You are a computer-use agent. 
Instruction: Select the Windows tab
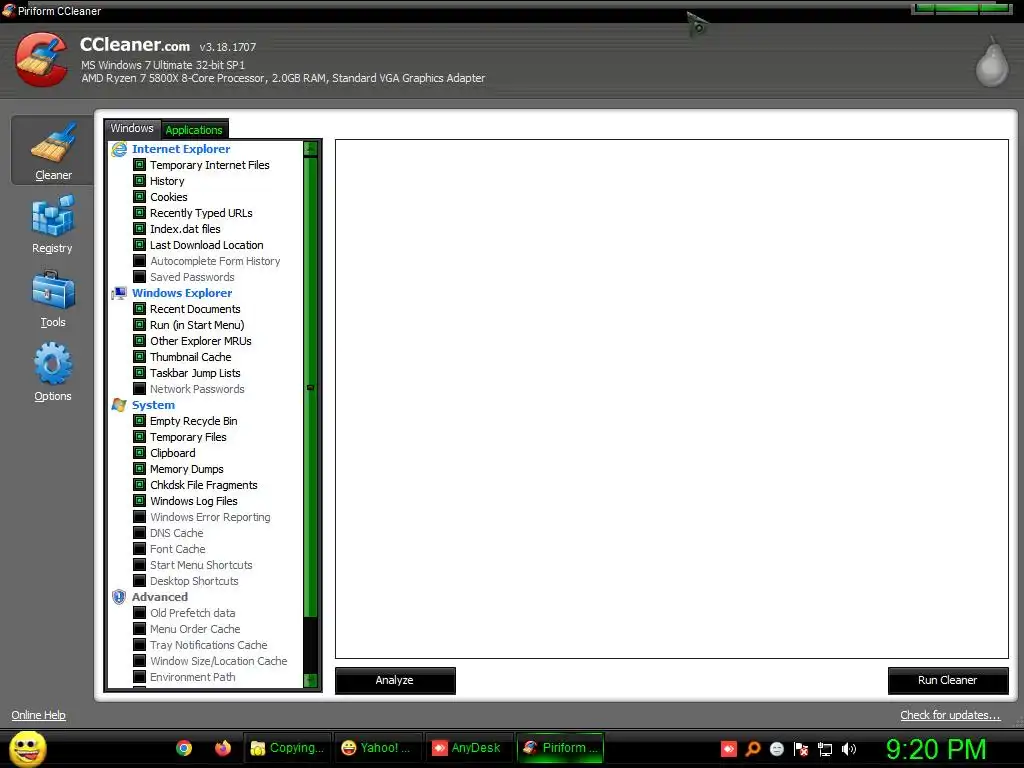(x=132, y=128)
